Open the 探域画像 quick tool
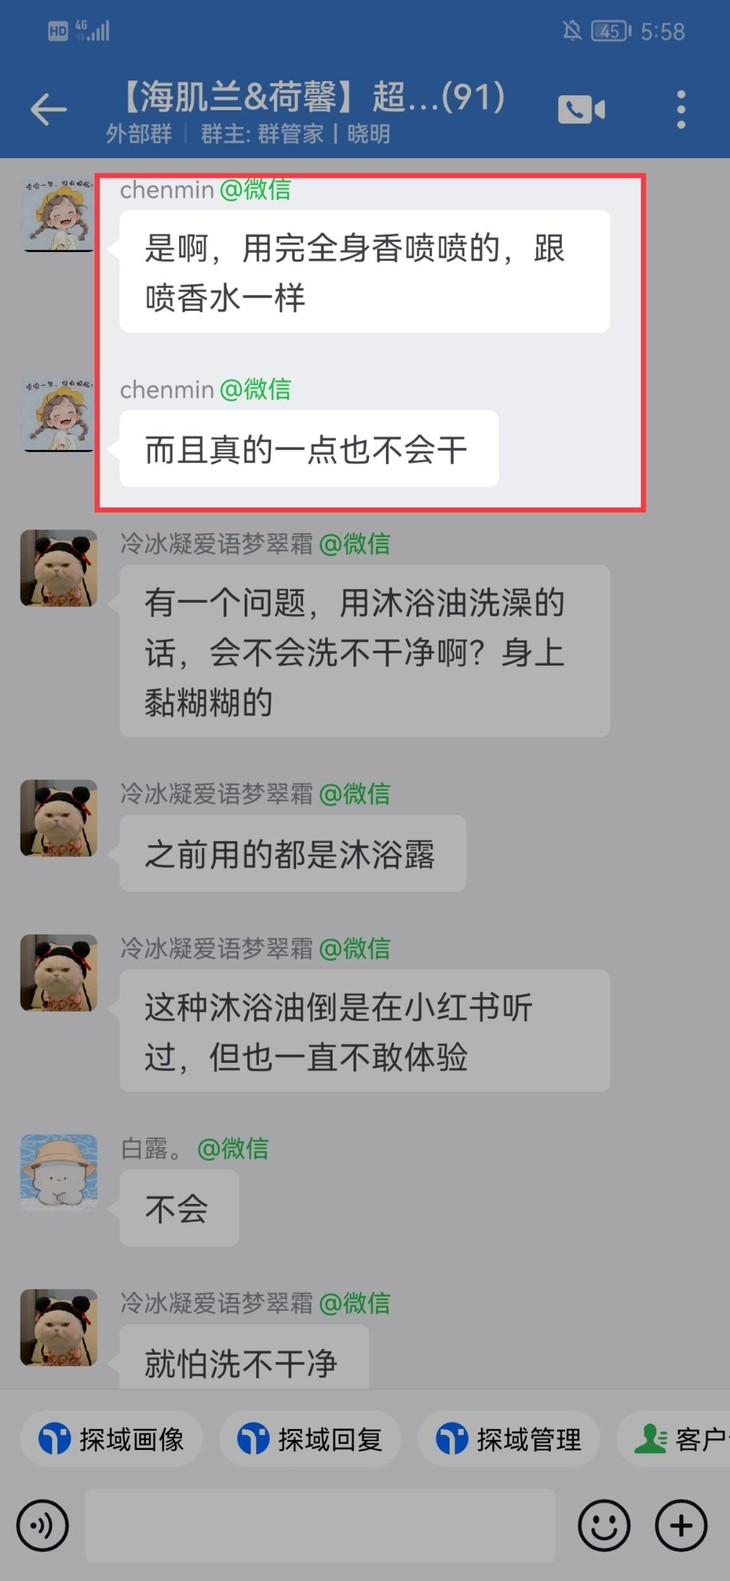The image size is (730, 1581). [x=111, y=1439]
